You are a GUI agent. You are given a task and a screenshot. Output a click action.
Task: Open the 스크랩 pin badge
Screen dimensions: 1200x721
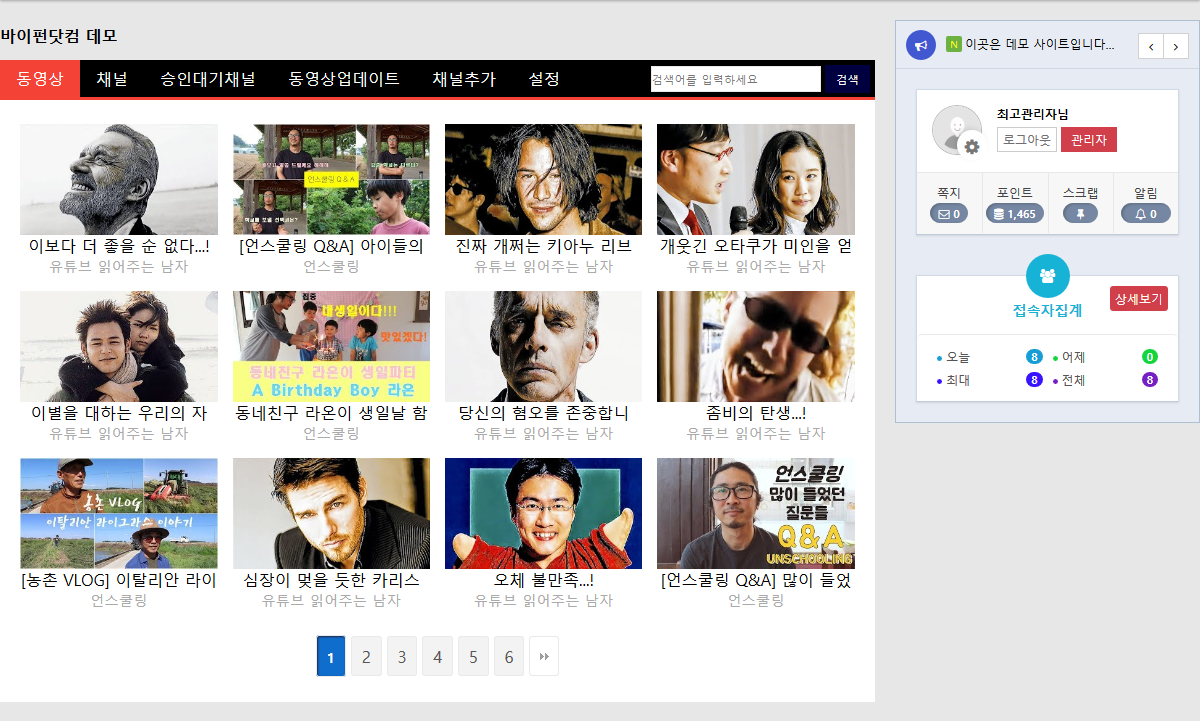(x=1080, y=214)
